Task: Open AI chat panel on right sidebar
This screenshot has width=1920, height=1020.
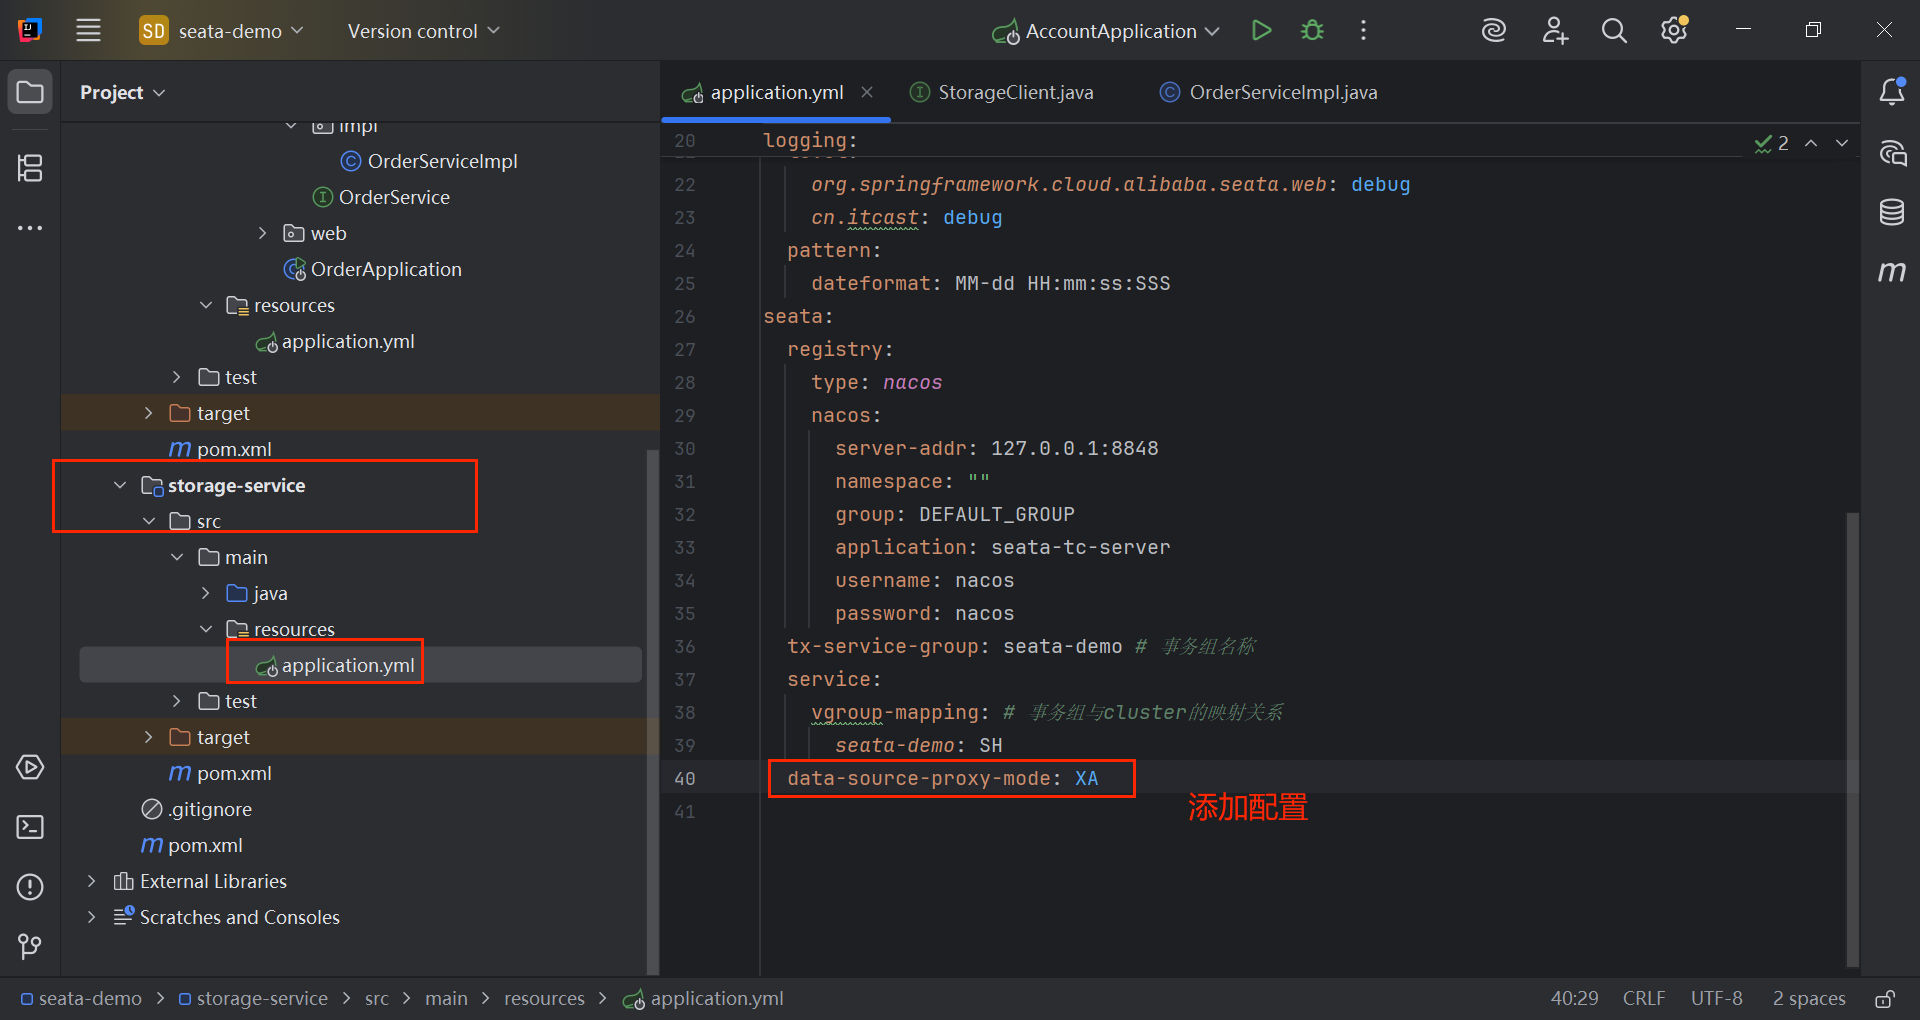Action: (1892, 153)
